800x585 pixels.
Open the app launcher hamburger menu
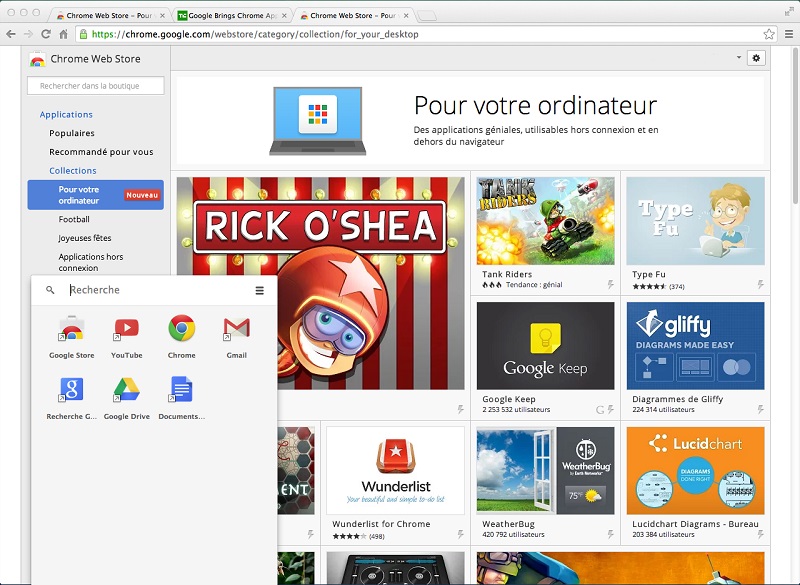(260, 290)
